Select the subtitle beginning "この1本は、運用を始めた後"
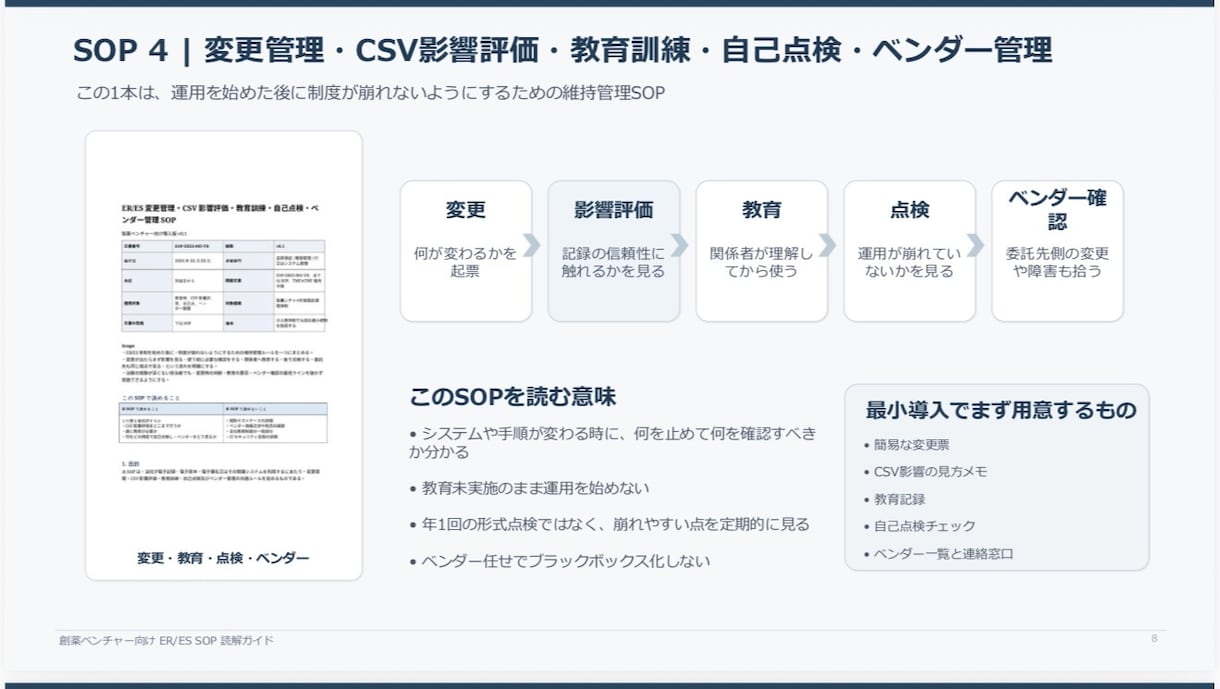The width and height of the screenshot is (1220, 689). (x=371, y=93)
